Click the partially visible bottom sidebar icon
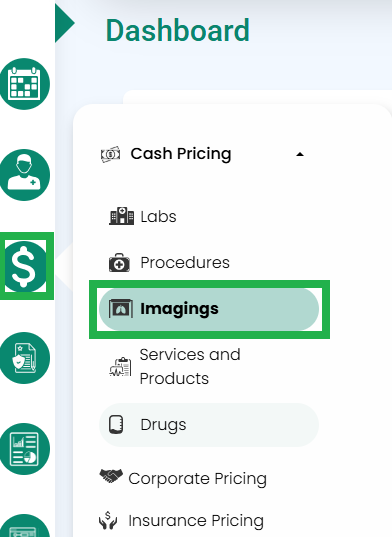 point(24,526)
